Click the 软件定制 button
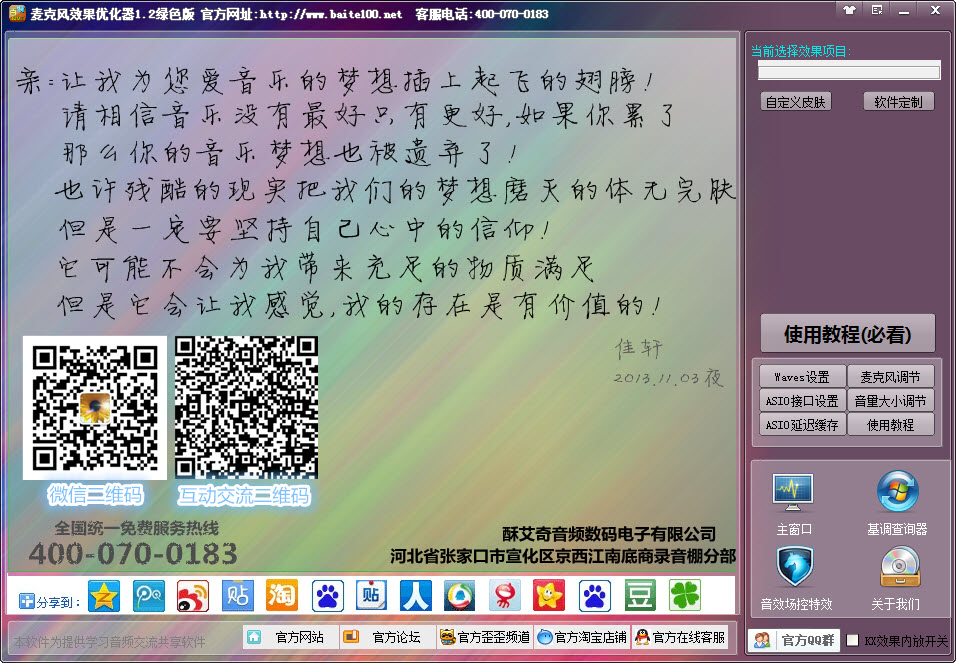 pos(898,102)
